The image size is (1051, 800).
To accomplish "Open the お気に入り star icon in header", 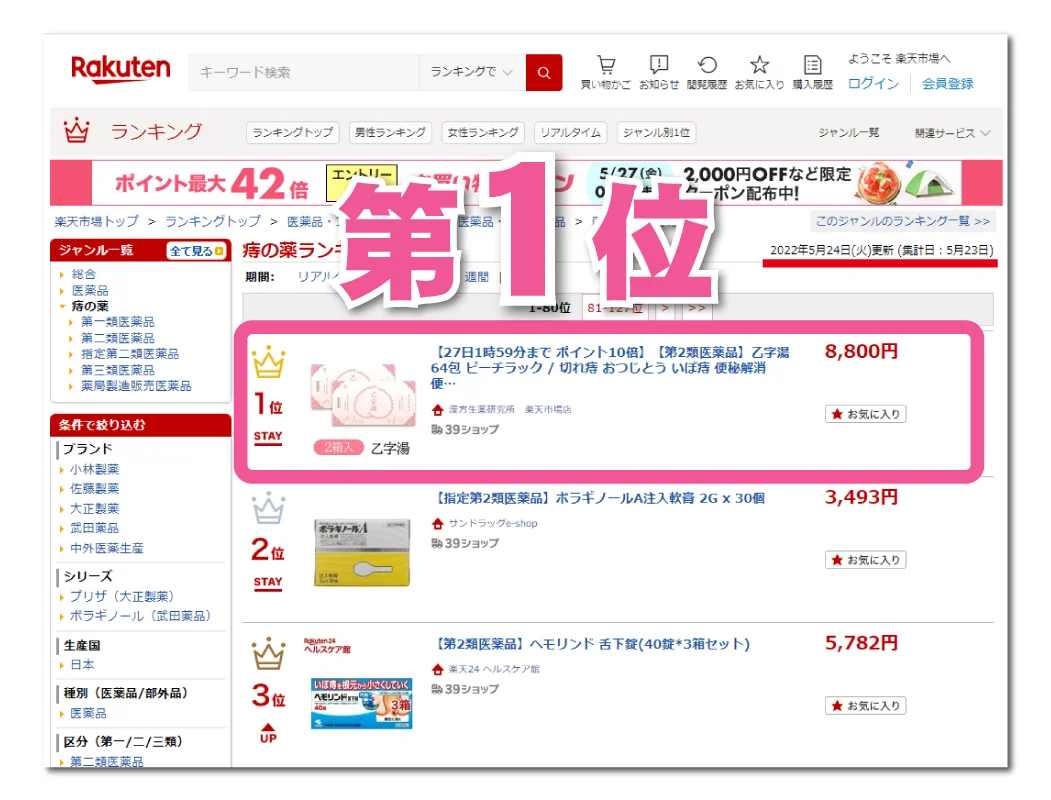I will (x=759, y=65).
